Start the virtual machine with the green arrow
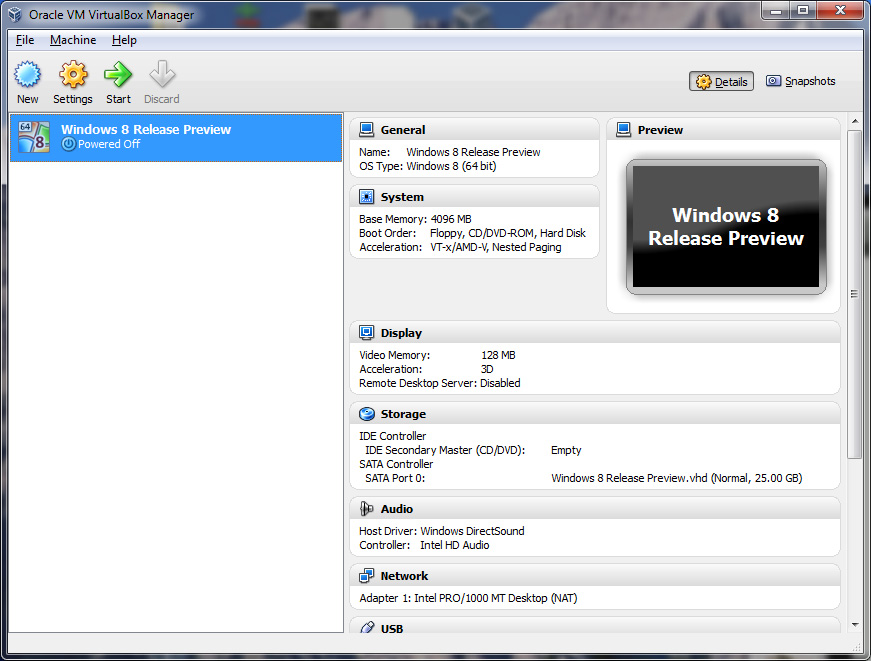The width and height of the screenshot is (871, 661). 118,74
